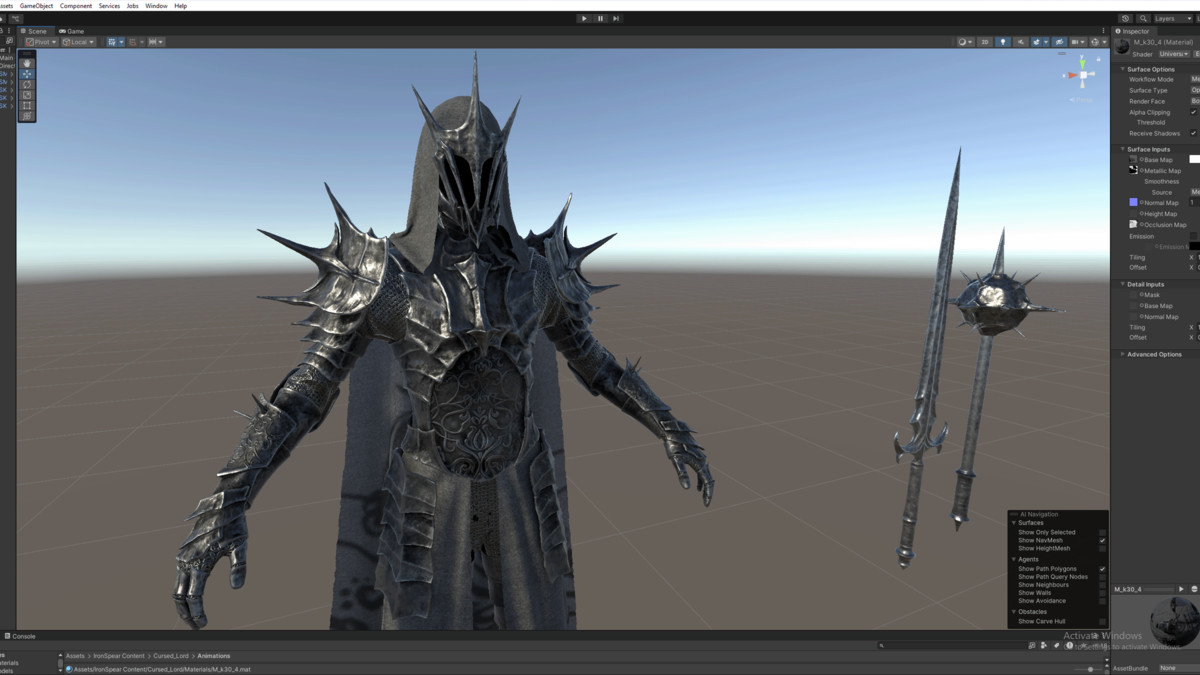Screen dimensions: 1200x675
Task: Collapse the Agents section in AI Navigation
Action: (1014, 559)
